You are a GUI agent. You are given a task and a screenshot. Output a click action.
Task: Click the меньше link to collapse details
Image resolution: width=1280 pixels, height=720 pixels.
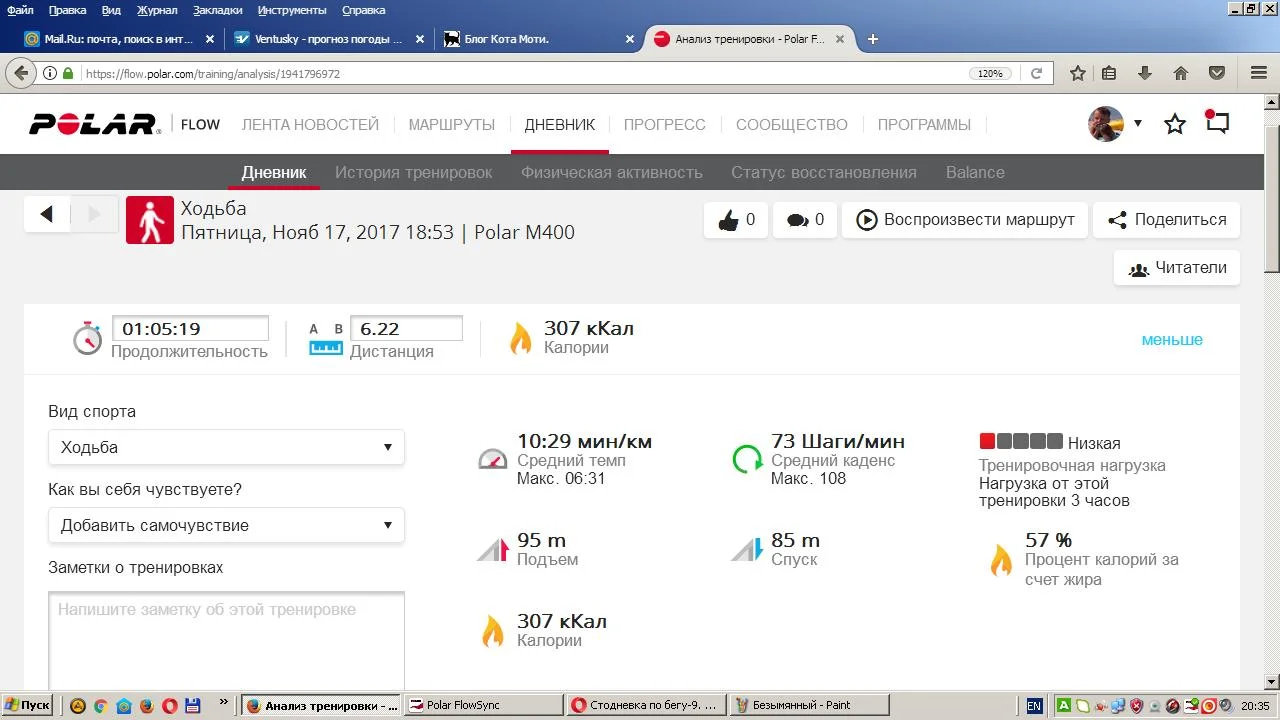(1171, 340)
